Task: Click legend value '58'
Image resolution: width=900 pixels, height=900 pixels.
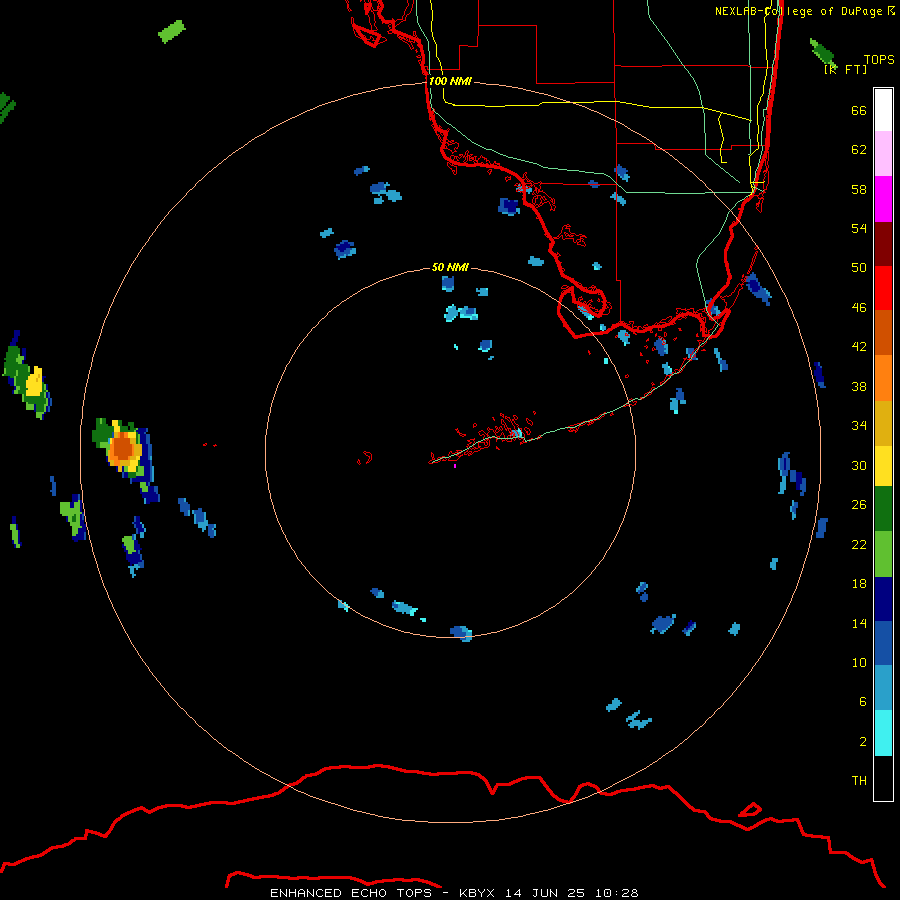Action: click(859, 189)
